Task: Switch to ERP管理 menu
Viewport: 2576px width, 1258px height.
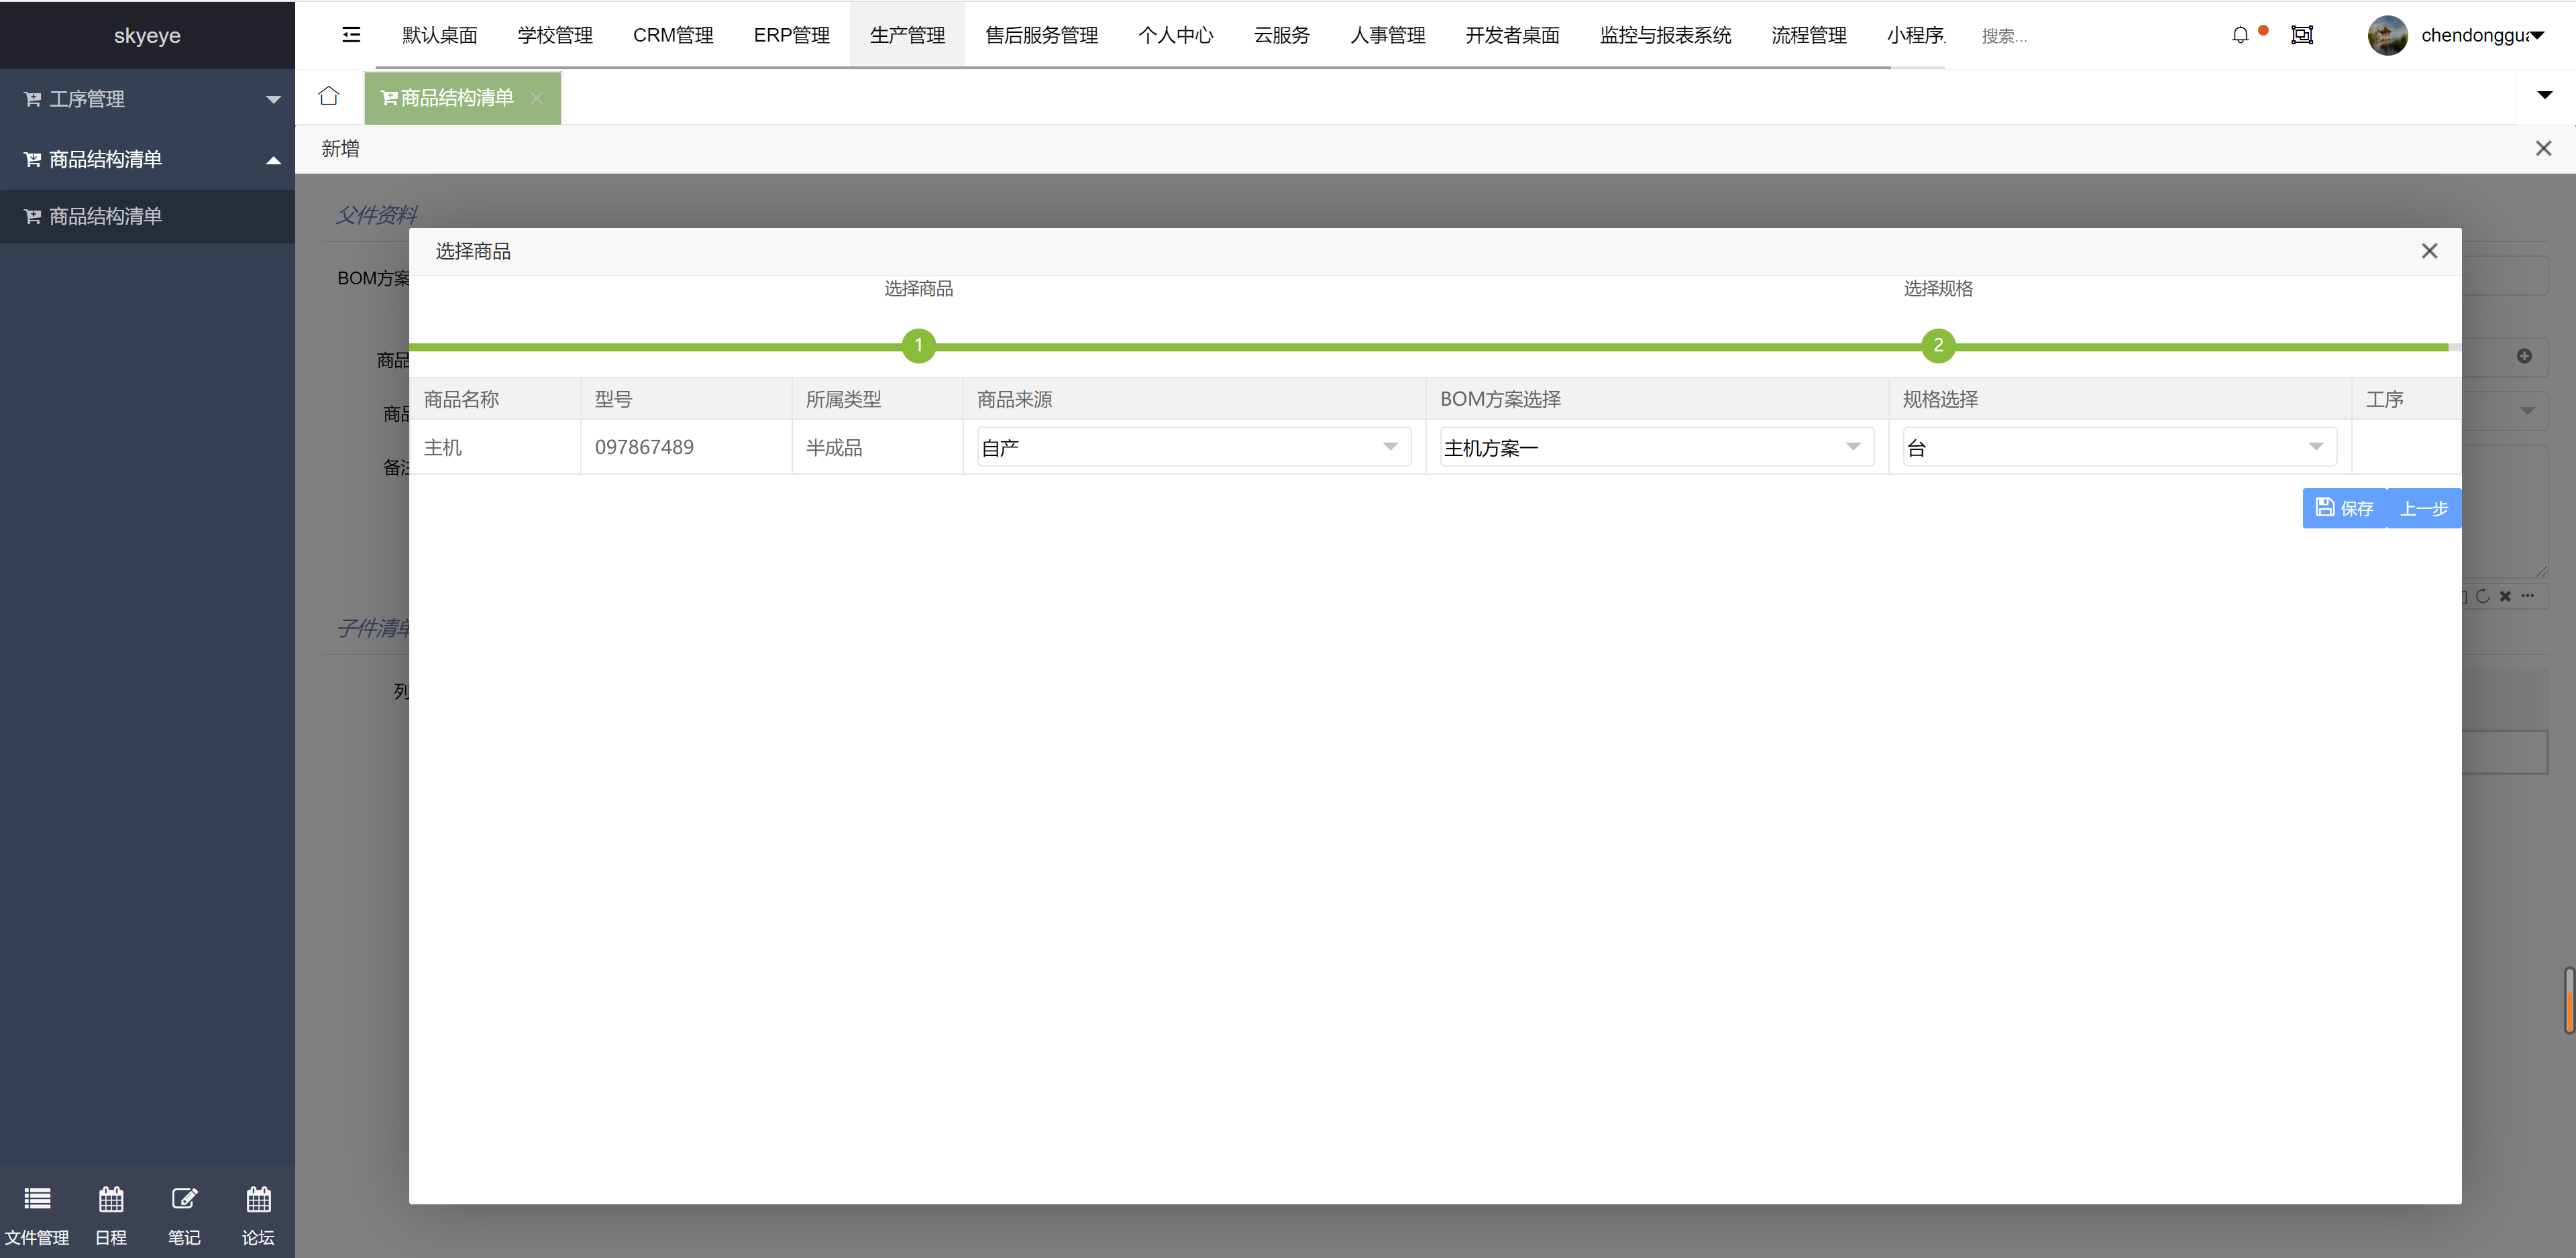Action: [791, 35]
